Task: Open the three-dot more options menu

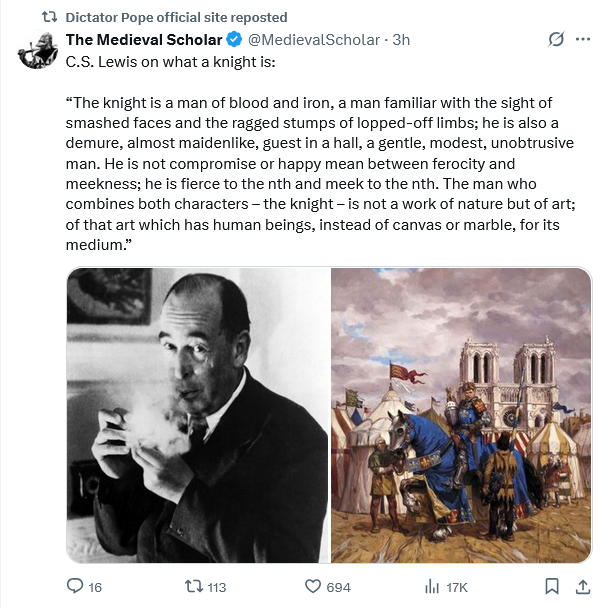Action: pyautogui.click(x=583, y=40)
